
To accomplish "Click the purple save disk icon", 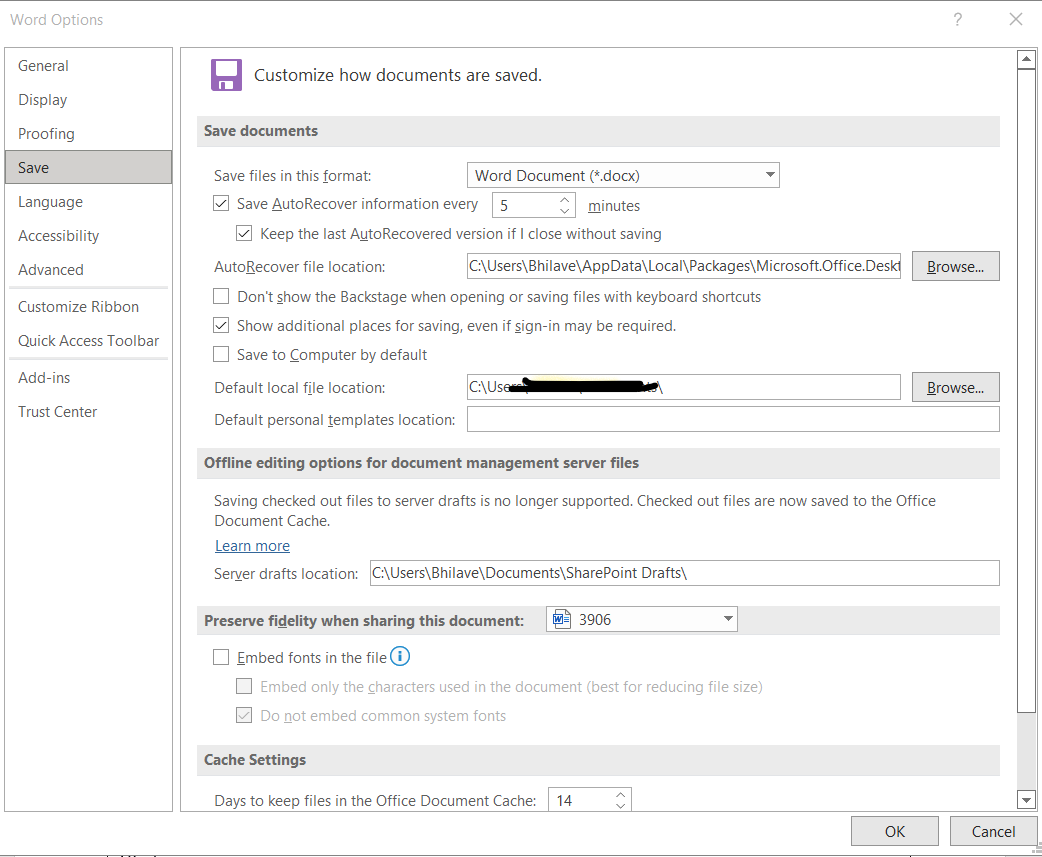I will tap(226, 75).
